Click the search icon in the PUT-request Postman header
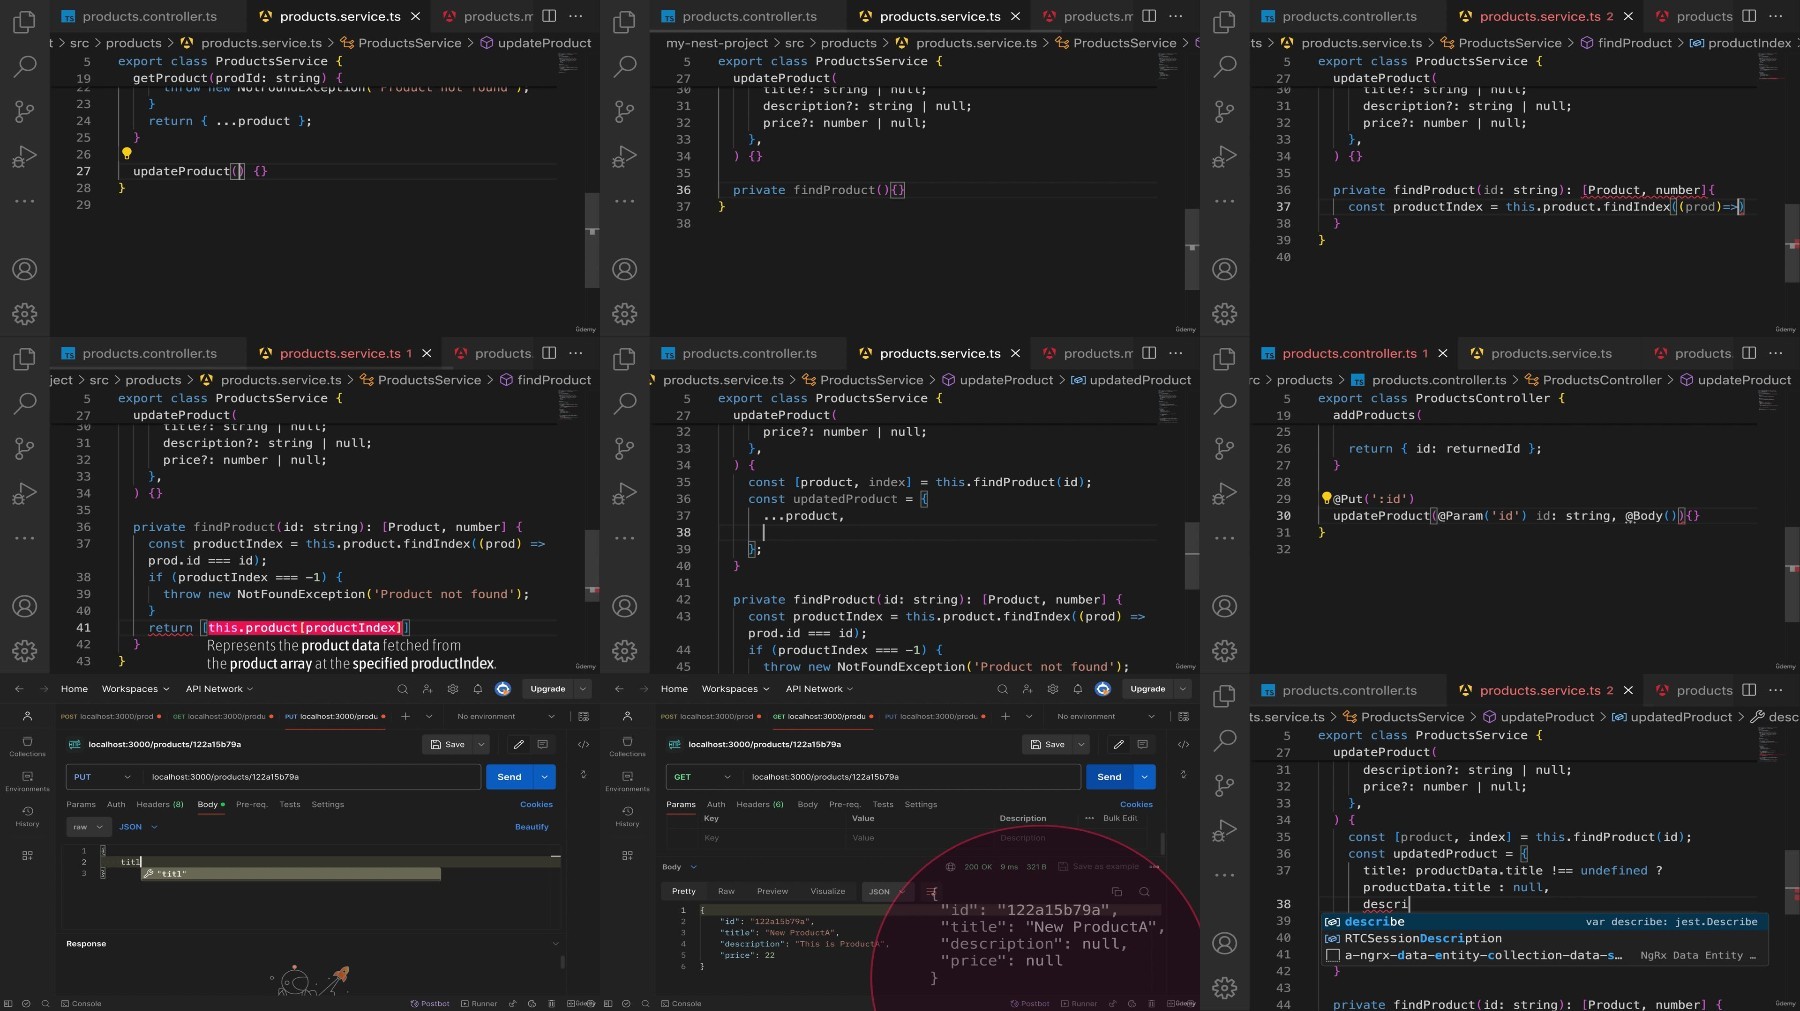This screenshot has width=1800, height=1011. 402,689
